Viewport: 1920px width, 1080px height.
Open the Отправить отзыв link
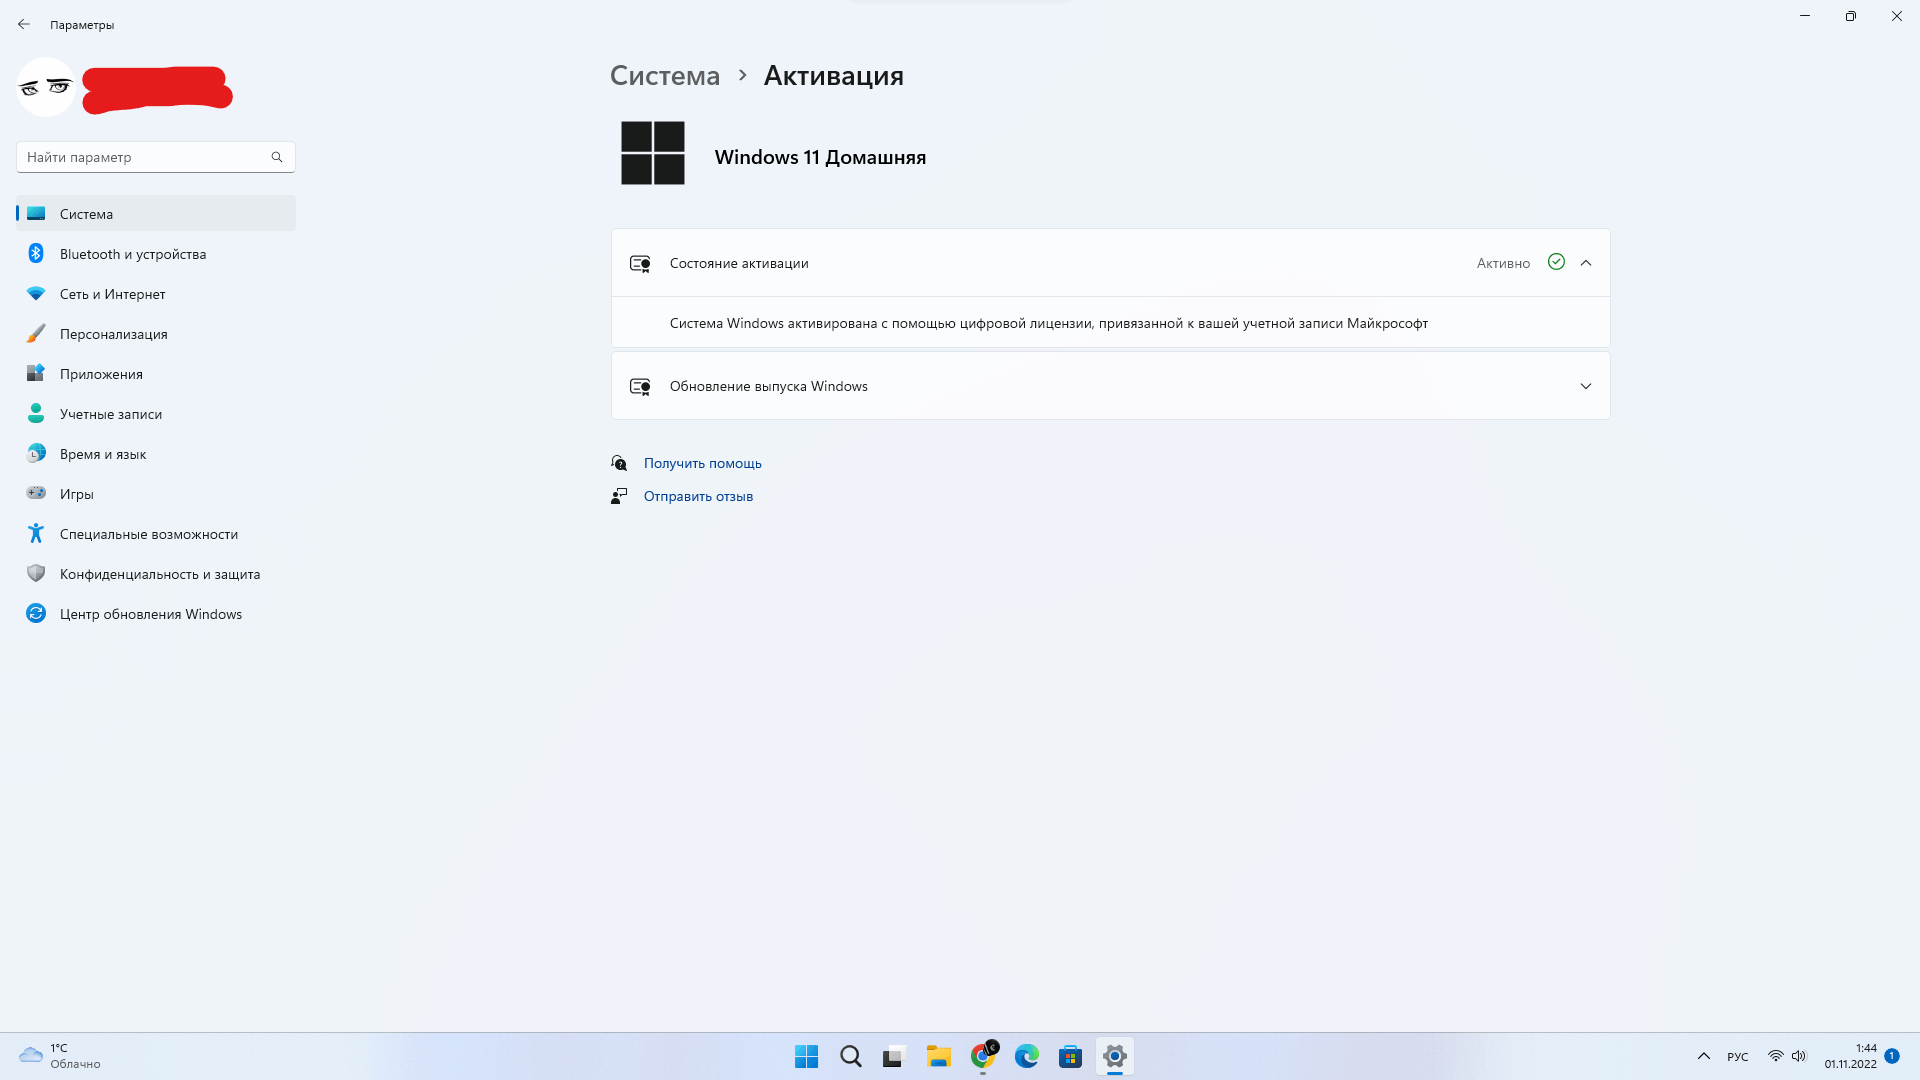pyautogui.click(x=698, y=496)
